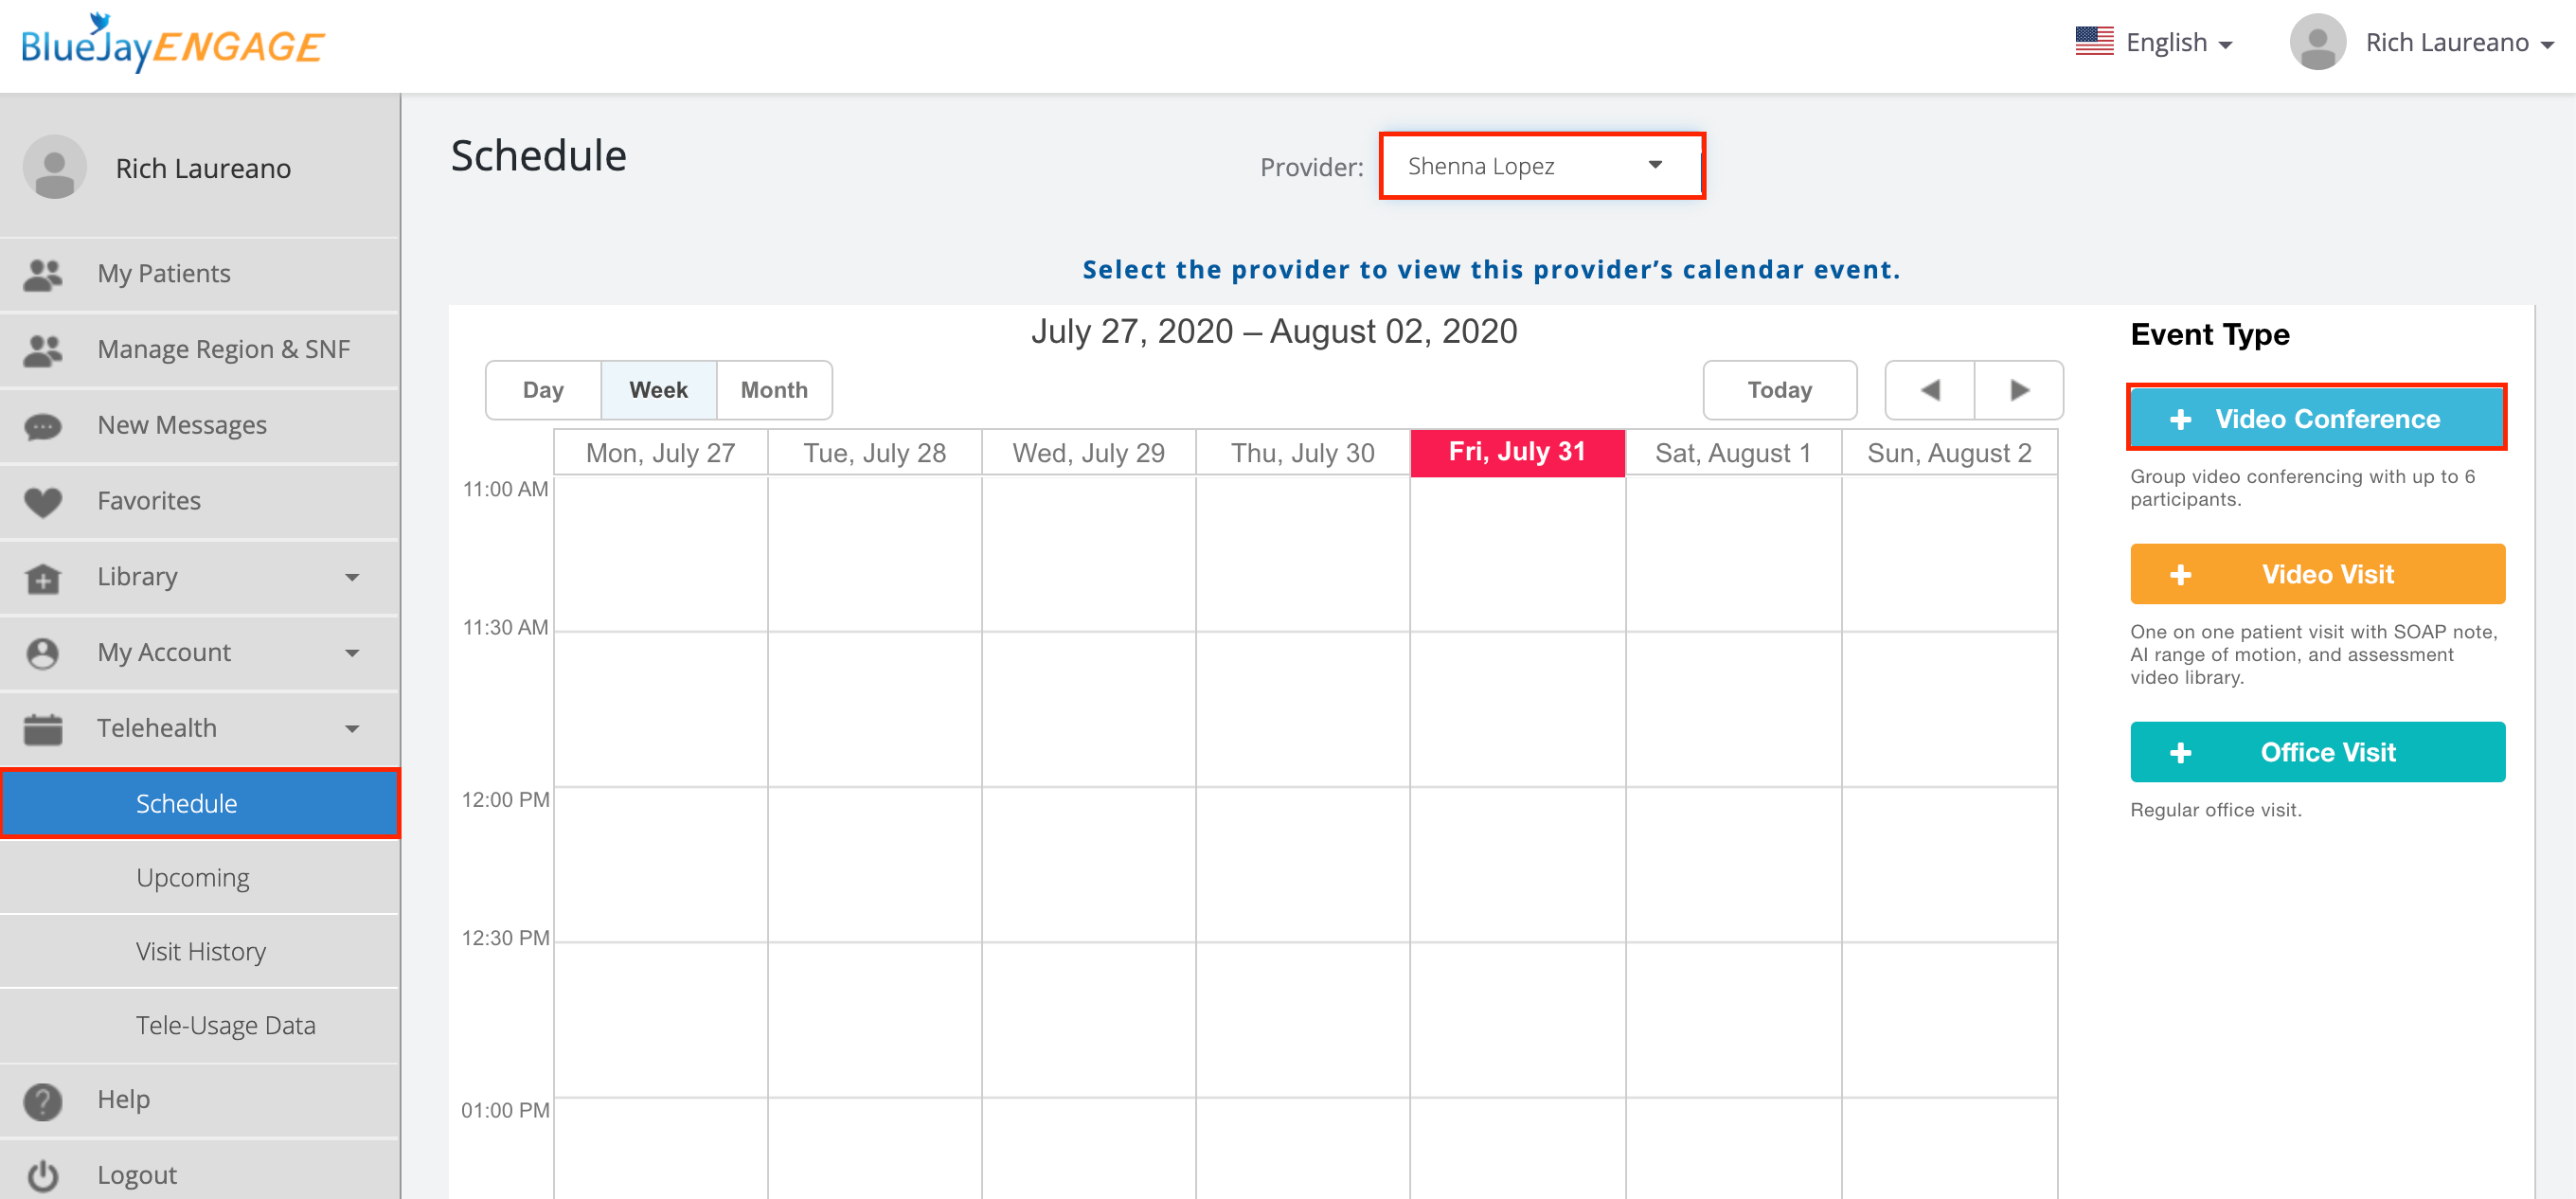
Task: Add a Video Visit event
Action: point(2316,574)
